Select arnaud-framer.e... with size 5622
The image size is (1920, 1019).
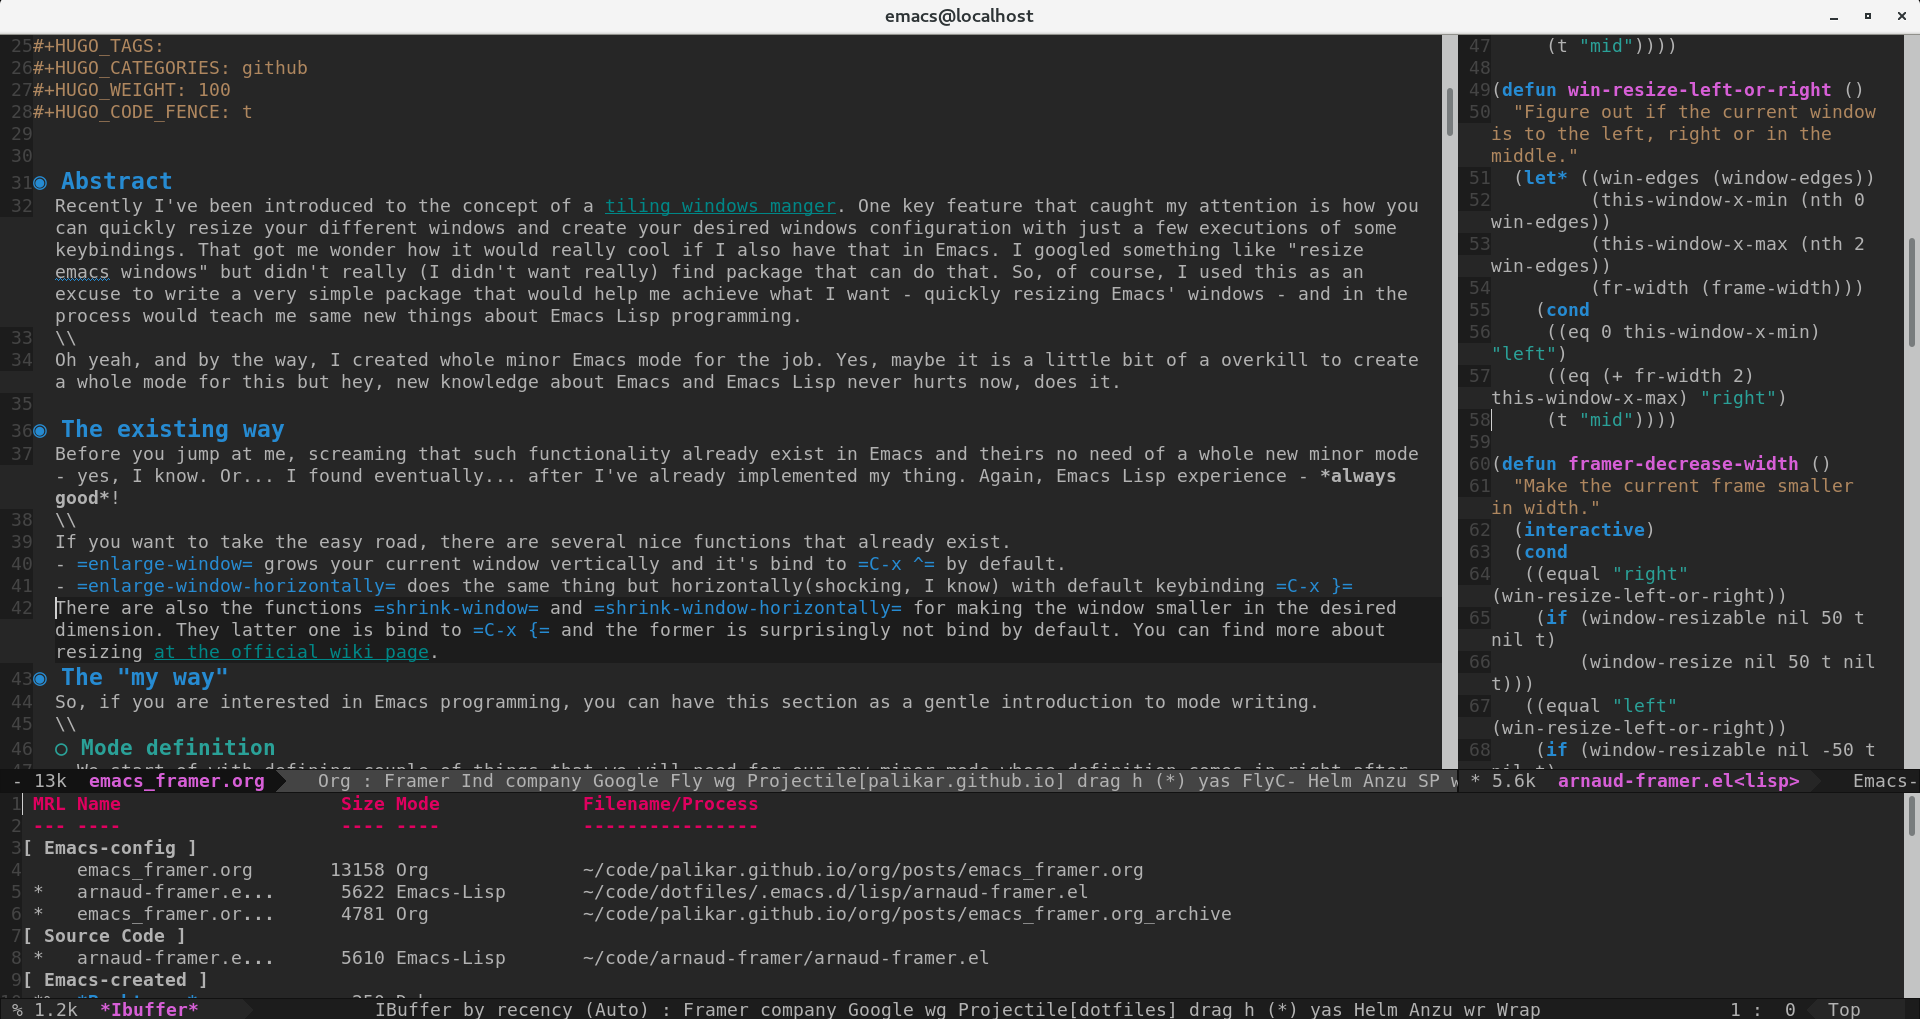175,892
